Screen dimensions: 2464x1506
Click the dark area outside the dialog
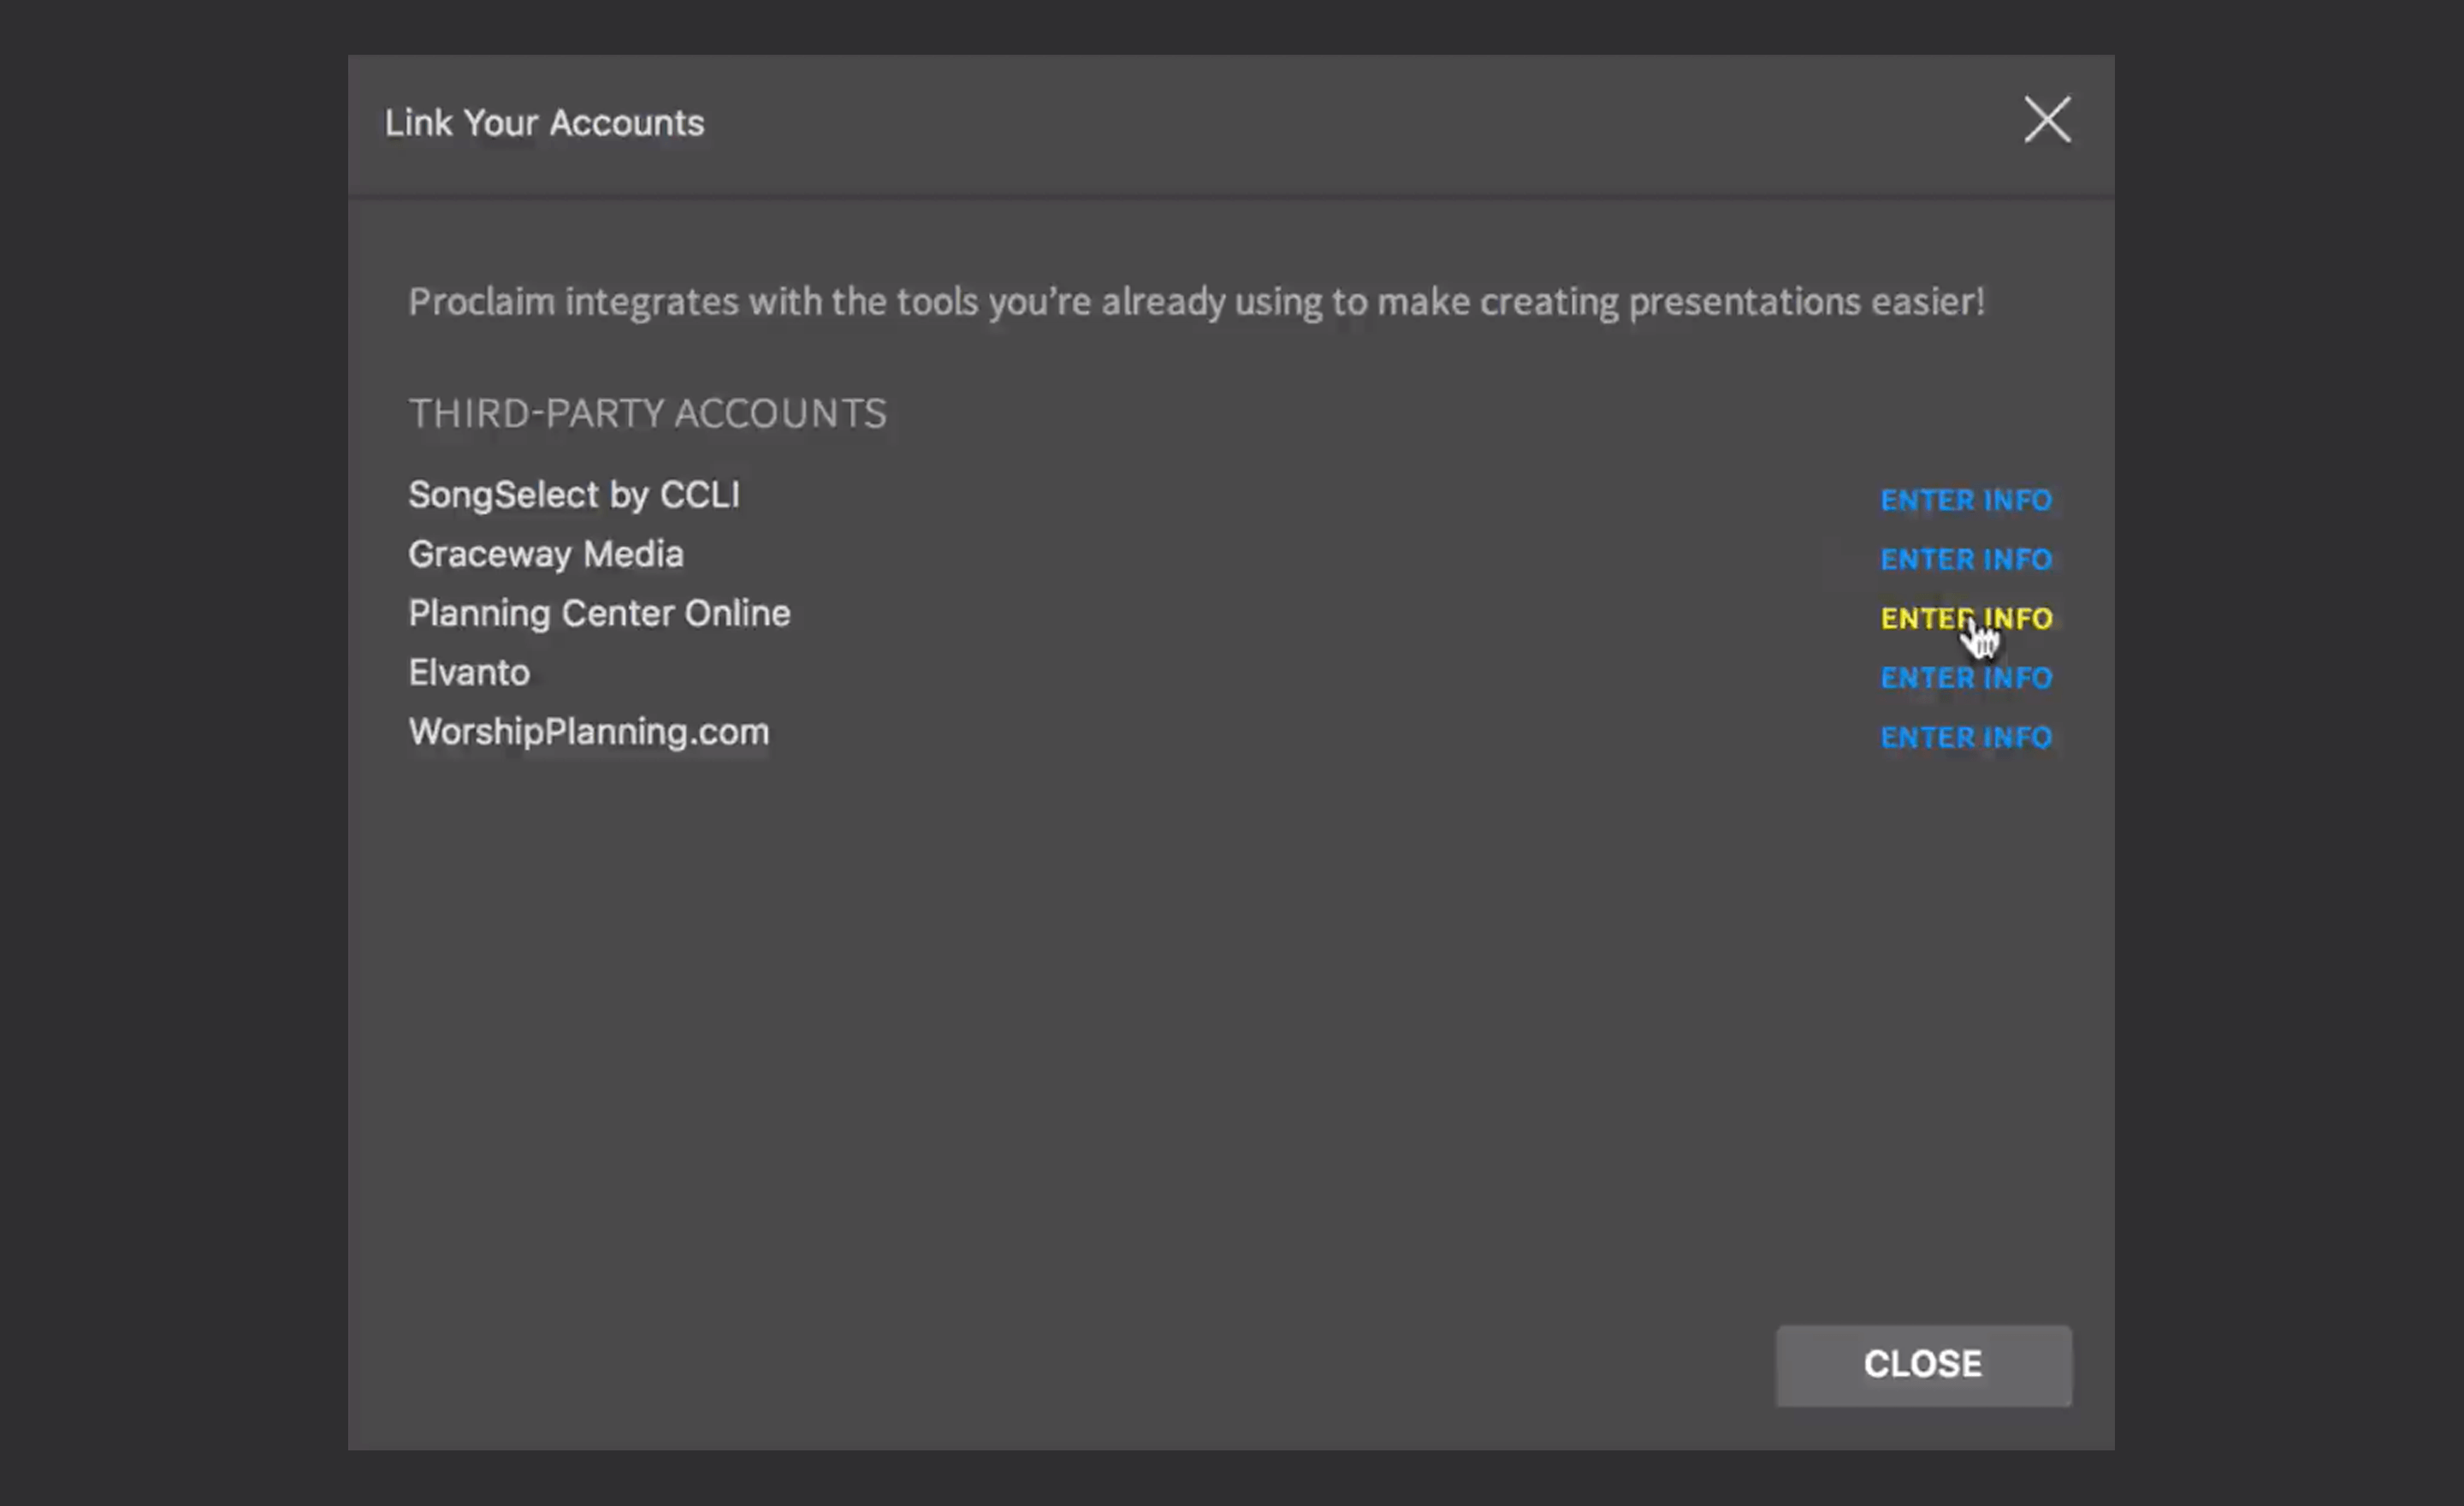[170, 750]
